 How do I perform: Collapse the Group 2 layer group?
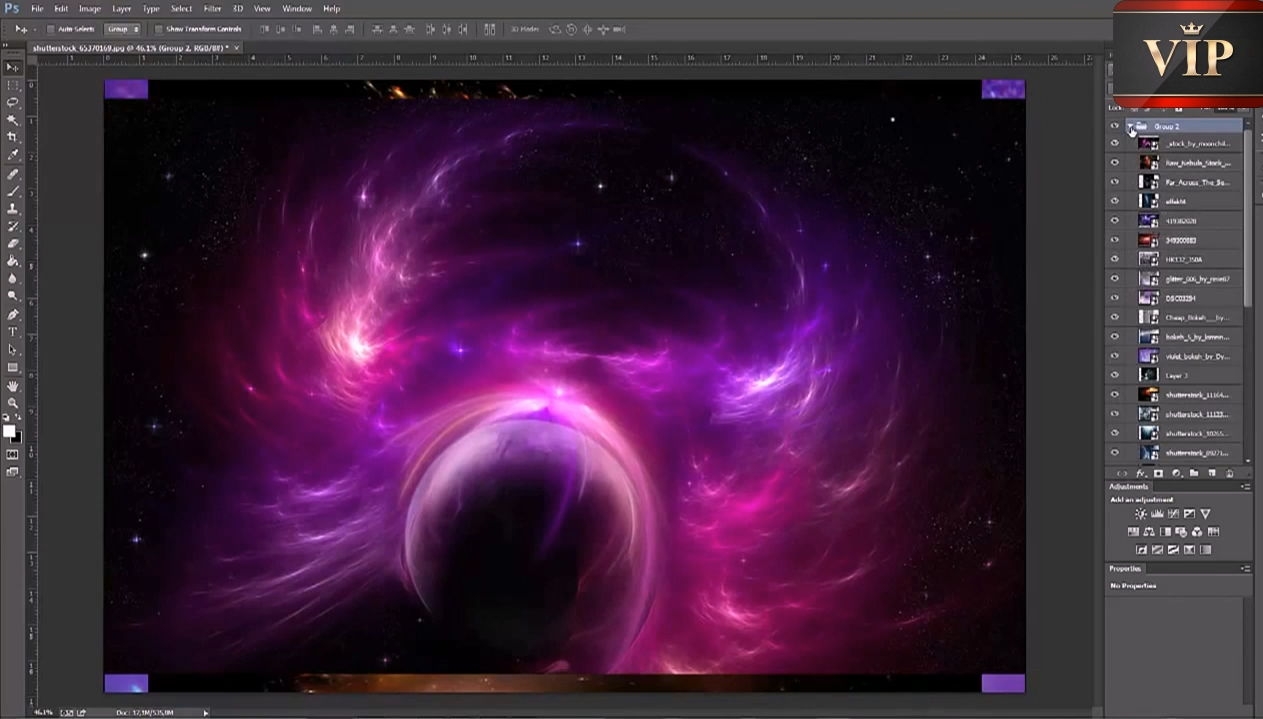[1131, 126]
